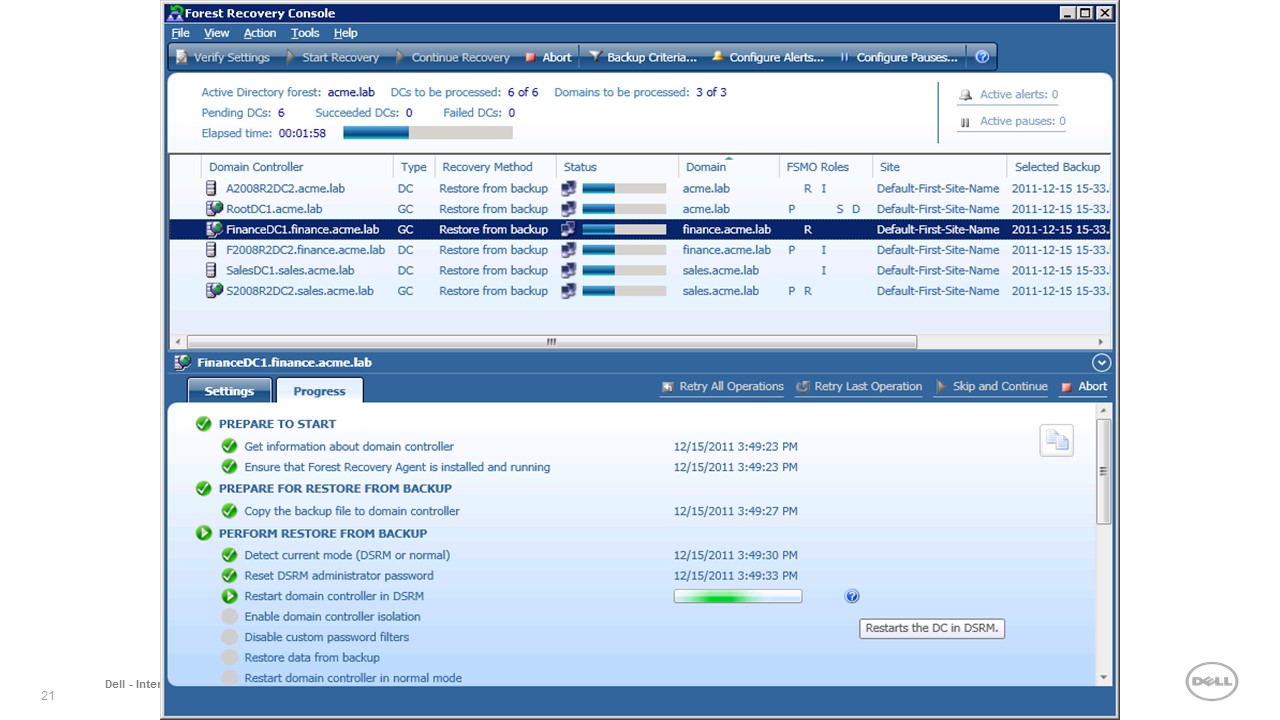Click status icon in RootDC1.acme.lab row
This screenshot has height=720, width=1280.
tap(569, 209)
